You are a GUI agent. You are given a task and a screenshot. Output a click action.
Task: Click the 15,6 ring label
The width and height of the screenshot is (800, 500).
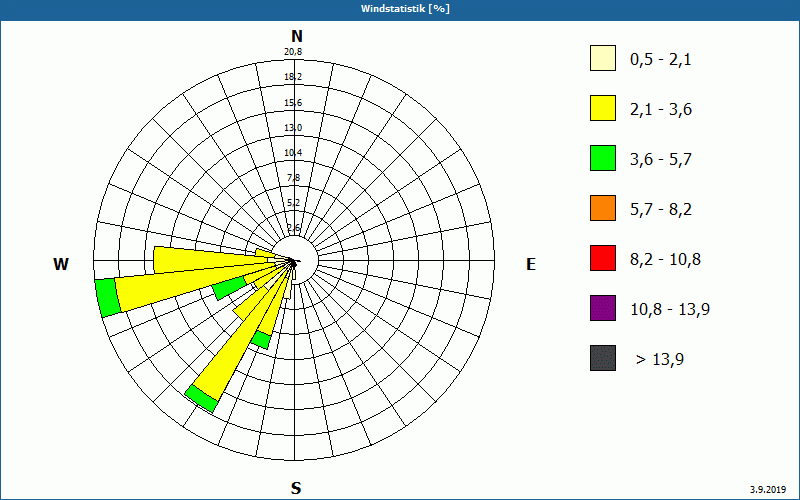[x=293, y=103]
